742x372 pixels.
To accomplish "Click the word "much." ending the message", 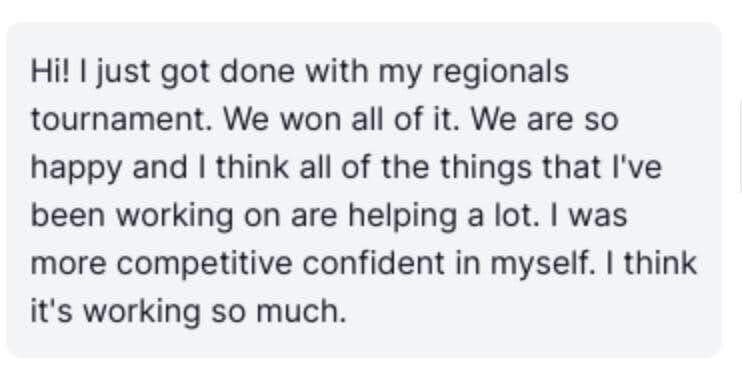I will (x=301, y=311).
